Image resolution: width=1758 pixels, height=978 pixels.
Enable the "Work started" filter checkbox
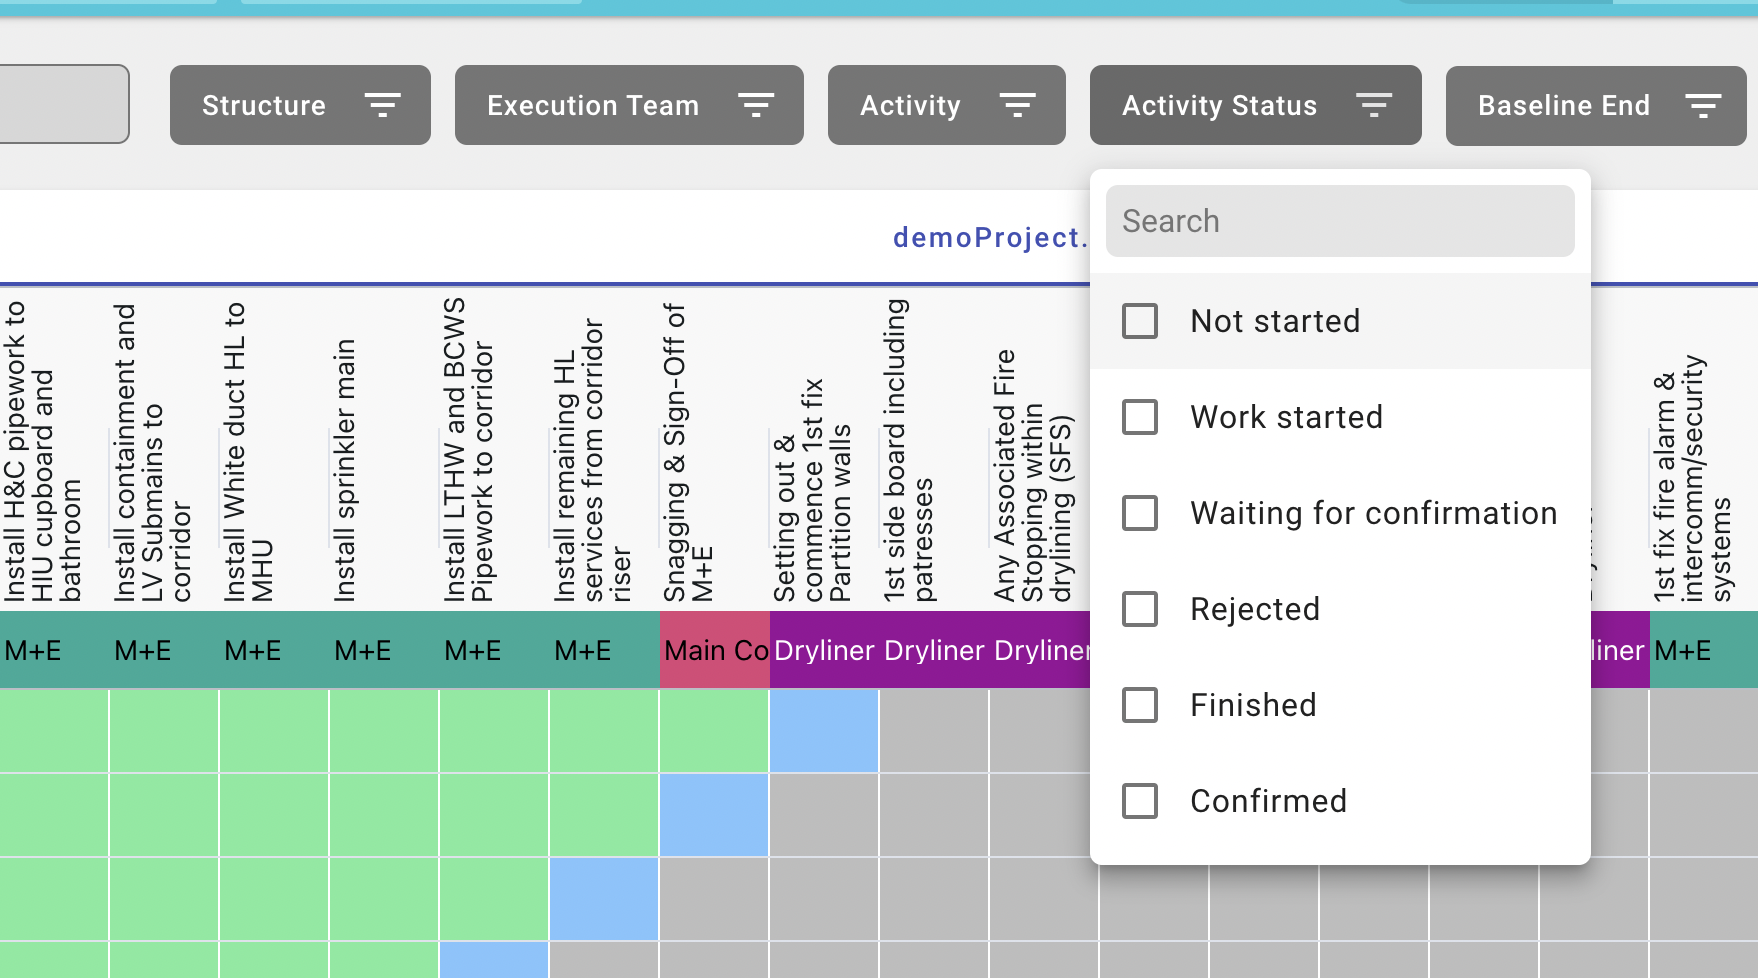(x=1140, y=417)
